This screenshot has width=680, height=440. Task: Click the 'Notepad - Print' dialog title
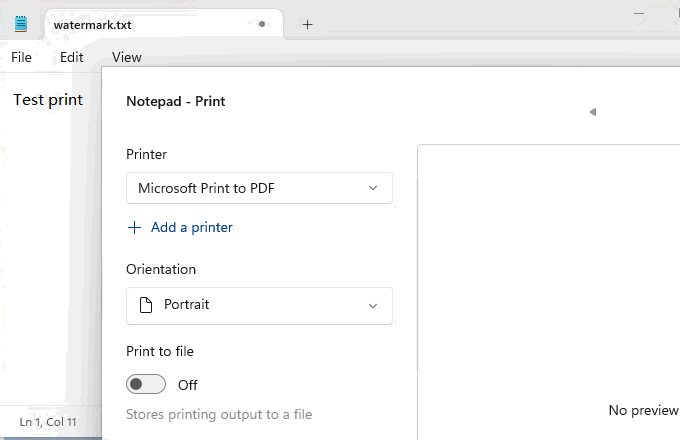(176, 101)
